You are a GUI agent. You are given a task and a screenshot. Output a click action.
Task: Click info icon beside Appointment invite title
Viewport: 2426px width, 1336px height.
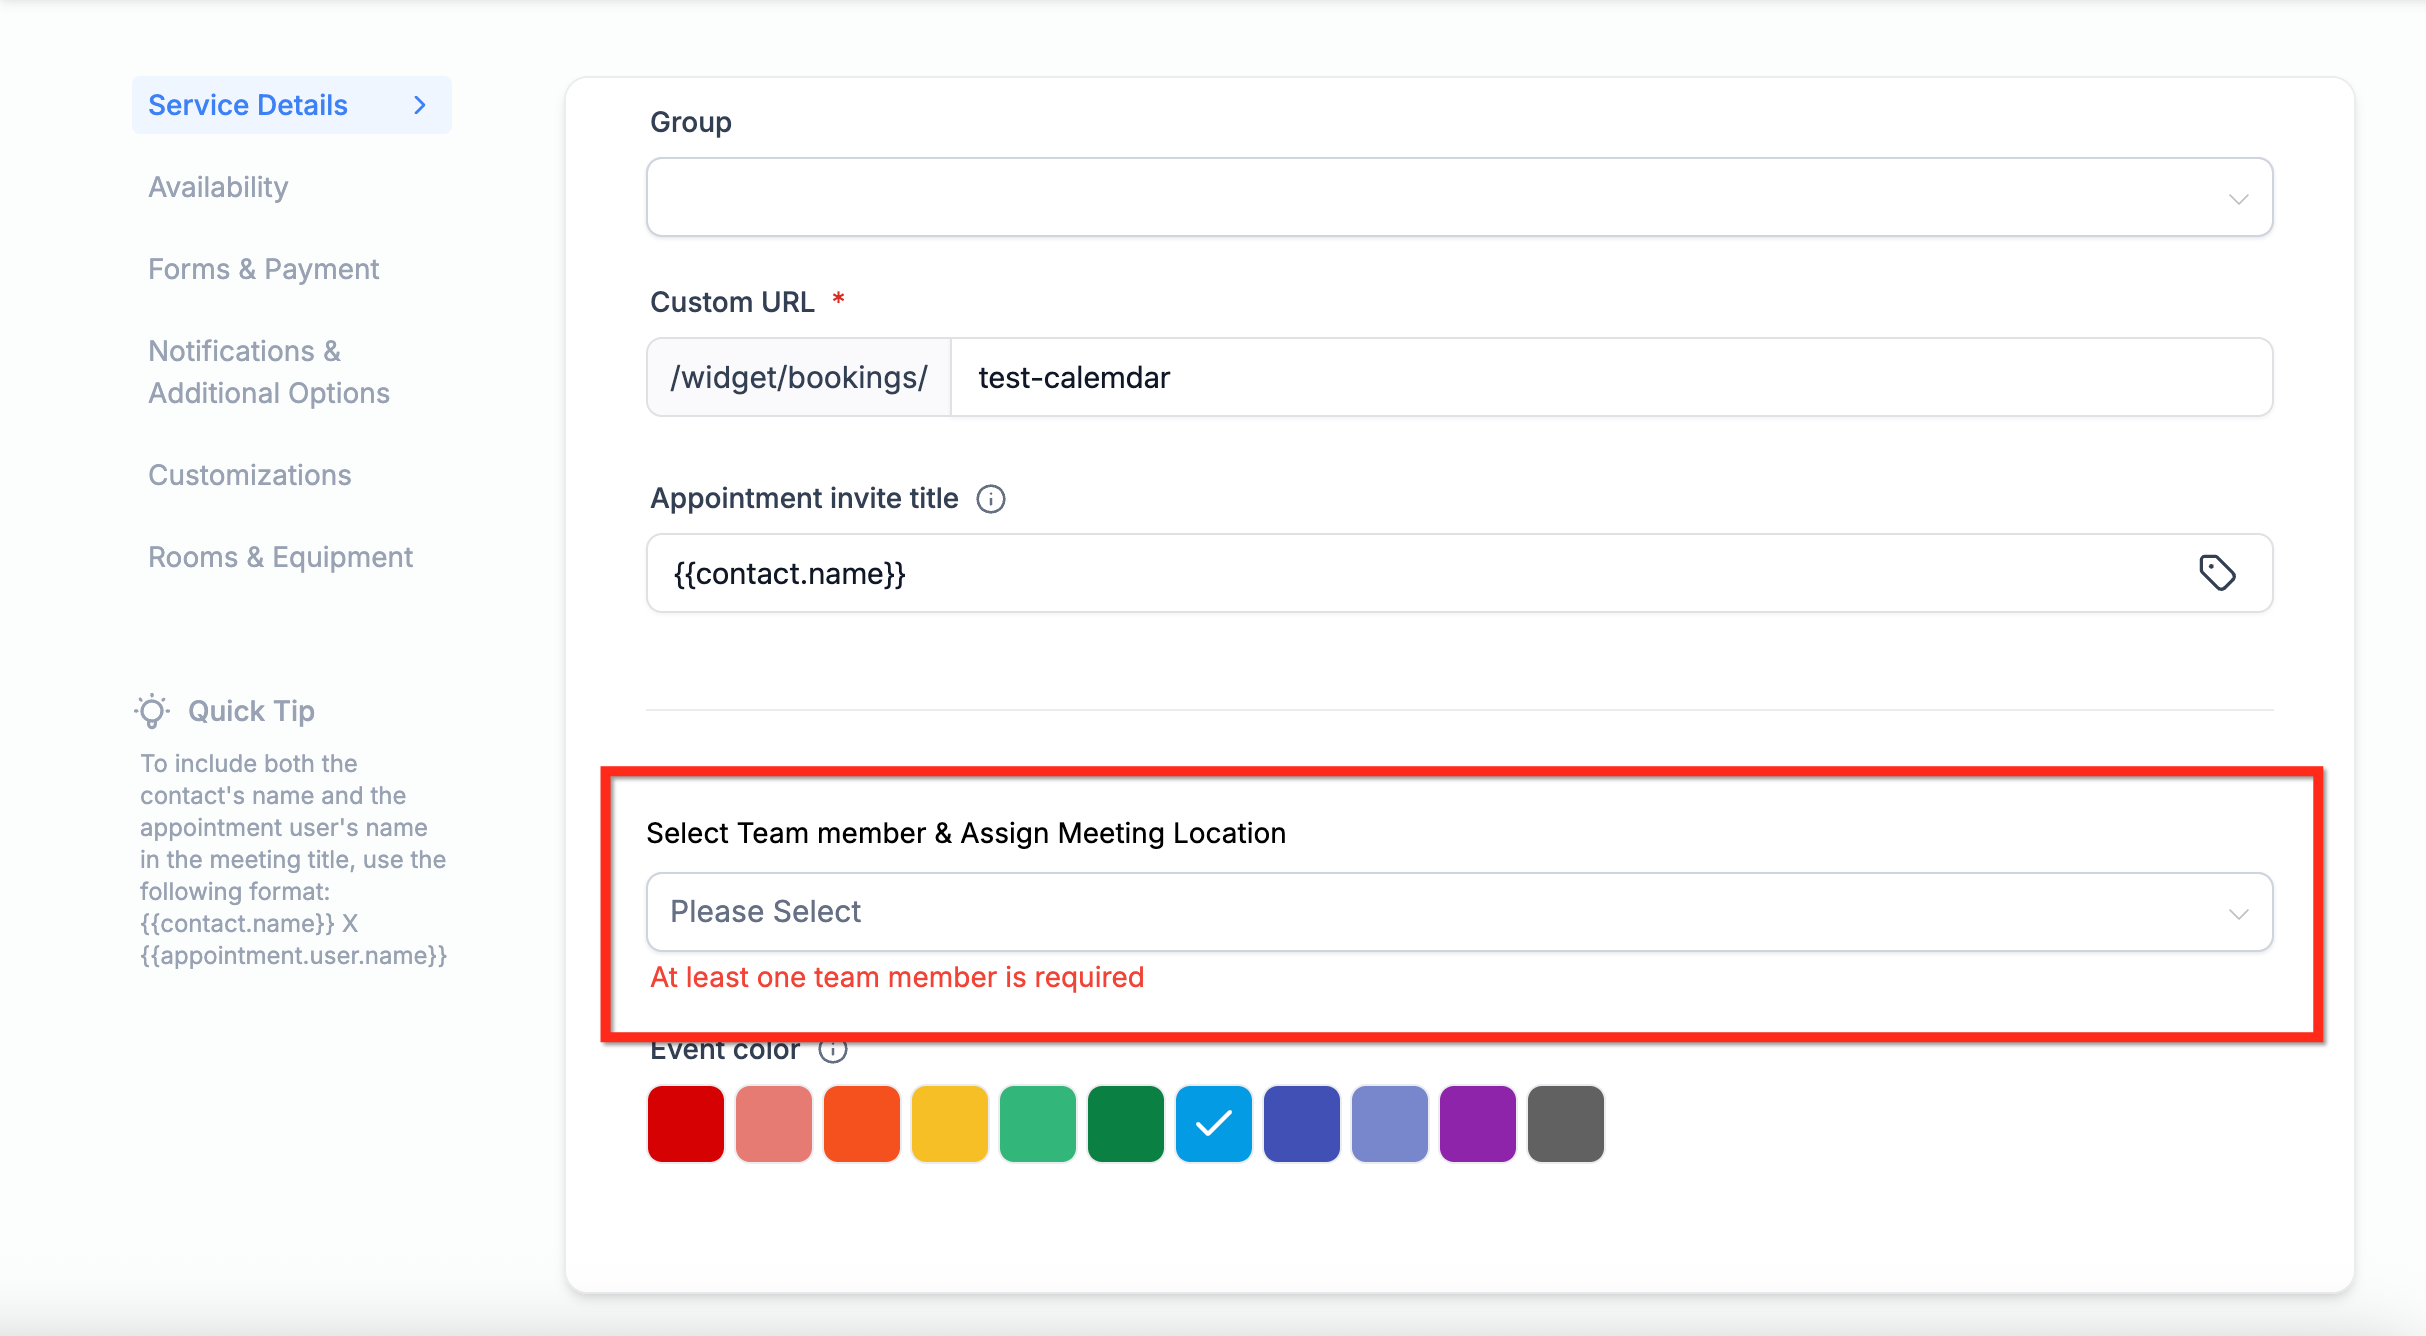click(990, 499)
